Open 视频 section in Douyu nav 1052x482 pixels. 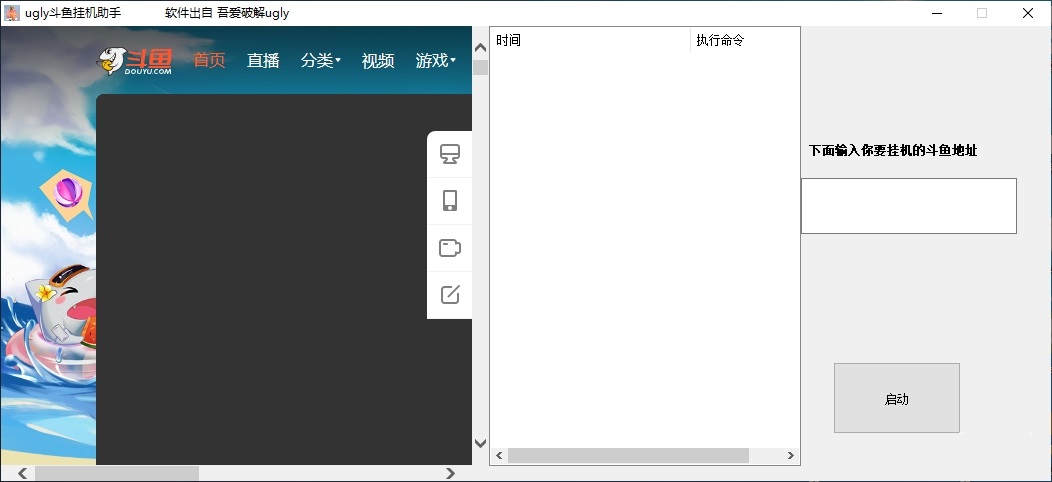[x=378, y=60]
